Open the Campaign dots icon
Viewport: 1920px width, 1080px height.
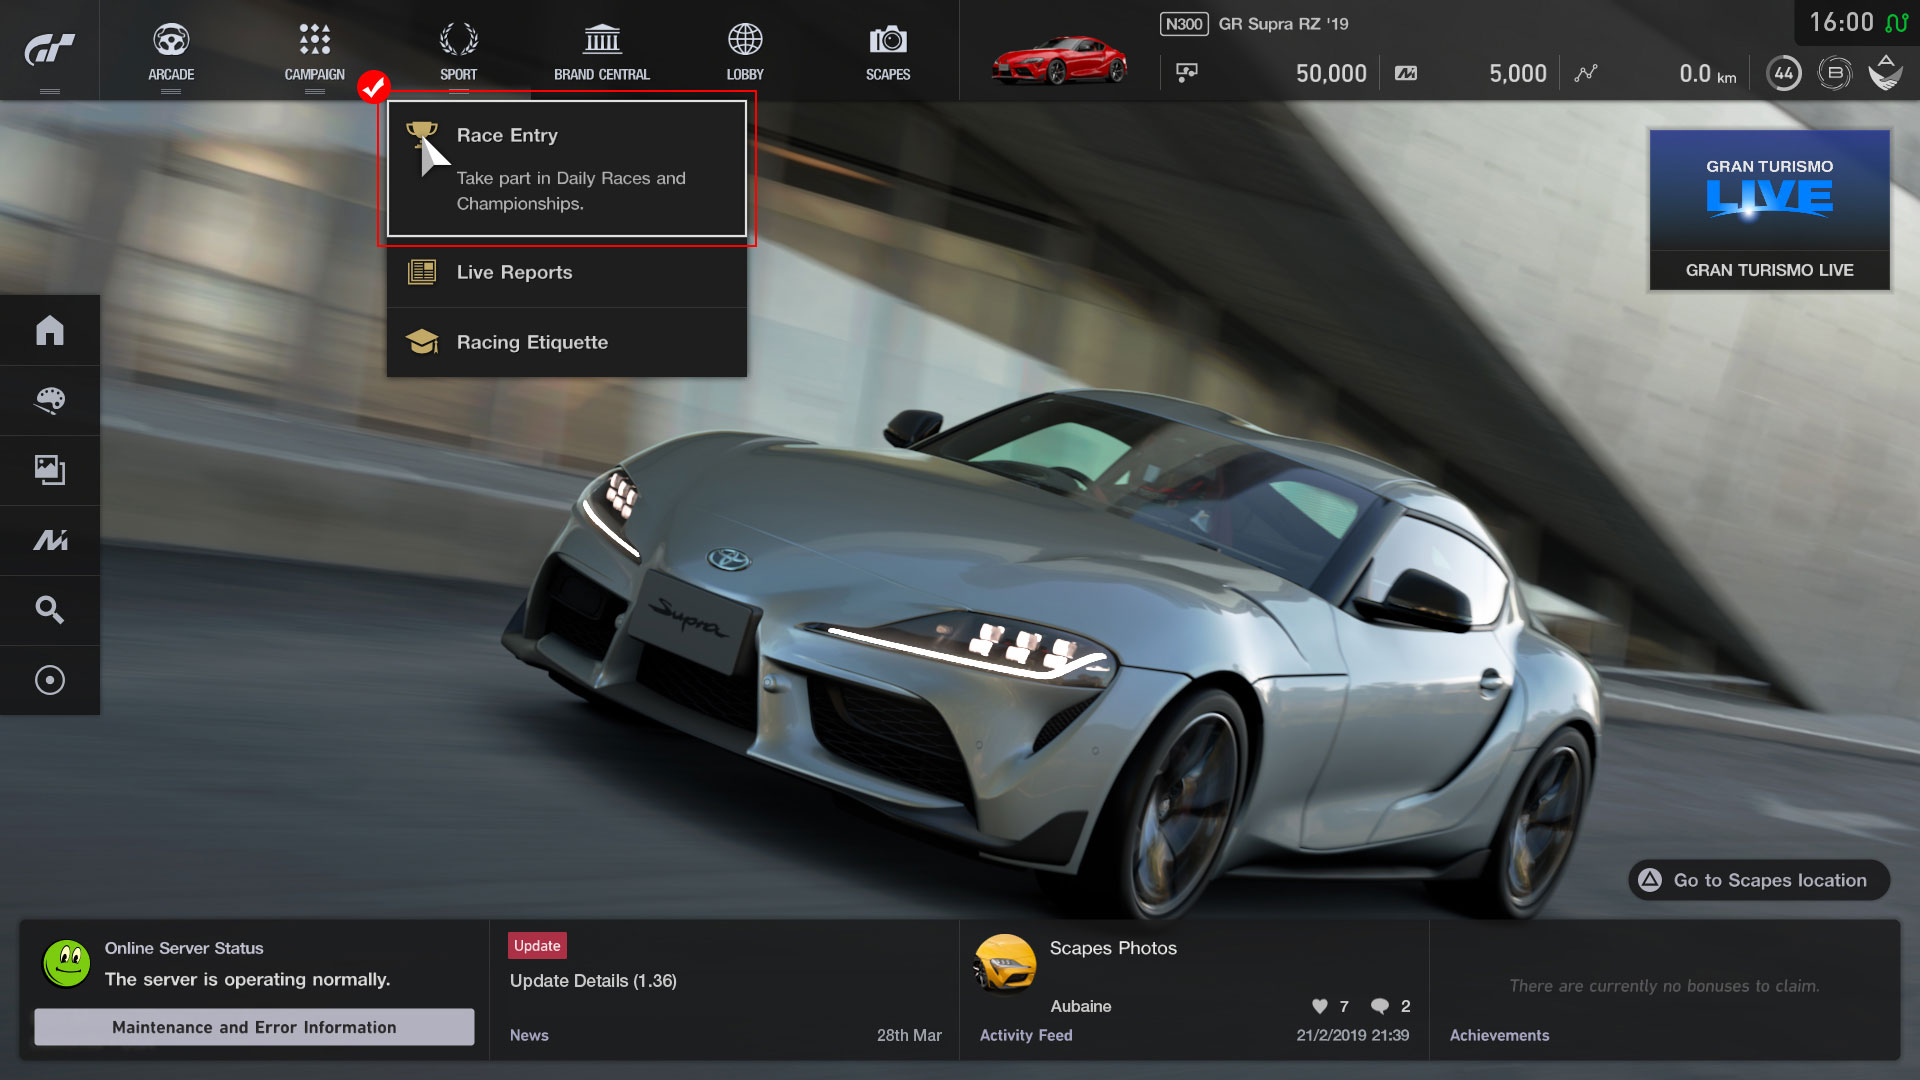coord(314,40)
